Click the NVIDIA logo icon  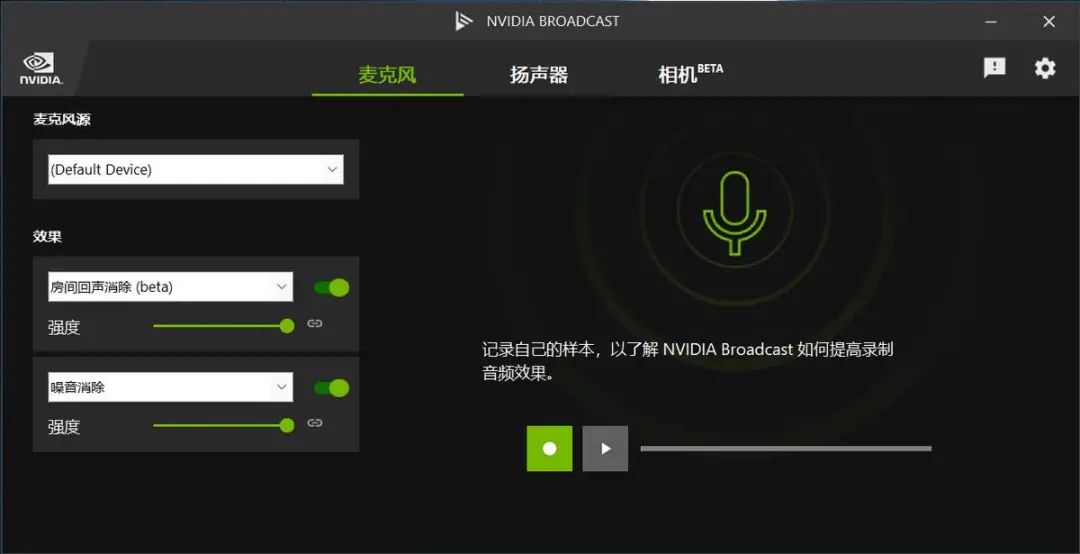pyautogui.click(x=41, y=68)
